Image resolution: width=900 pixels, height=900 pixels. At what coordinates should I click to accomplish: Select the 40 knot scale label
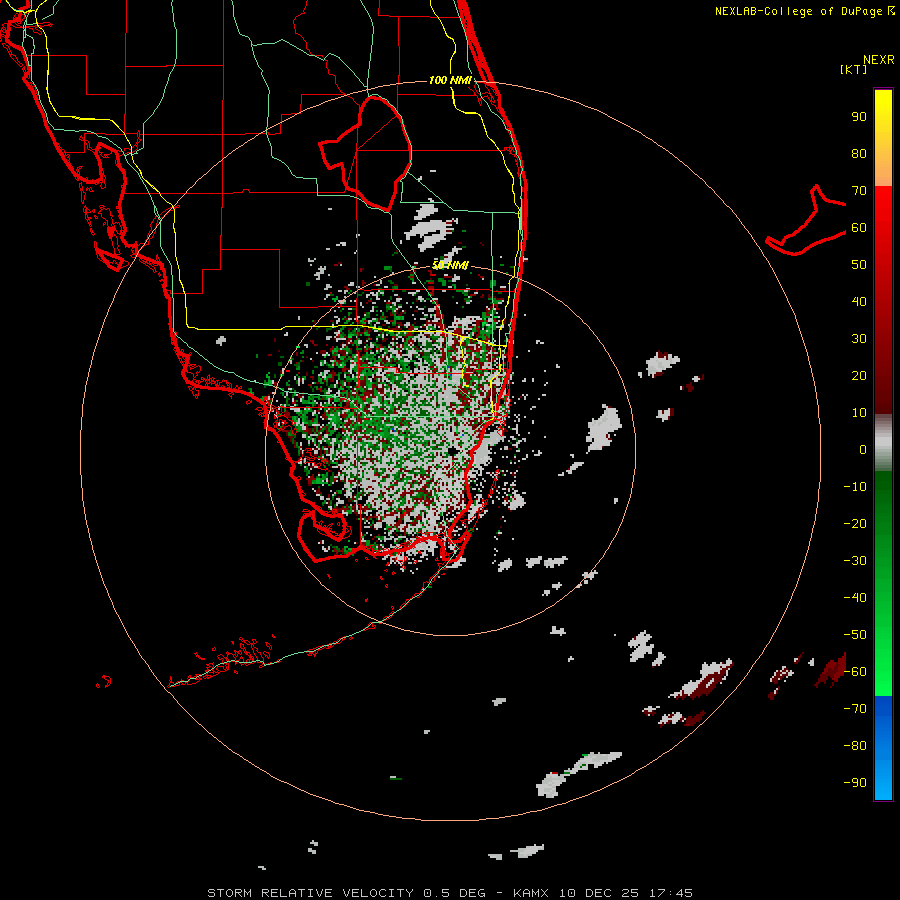pos(859,301)
